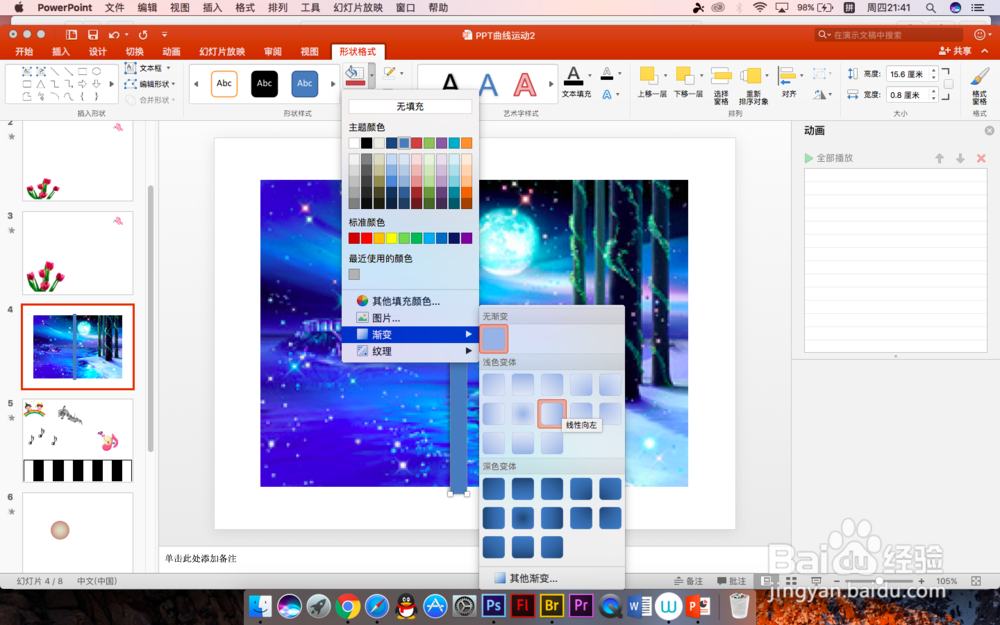Increase the 高度 height stepper
The image size is (1000, 625).
(x=934, y=71)
